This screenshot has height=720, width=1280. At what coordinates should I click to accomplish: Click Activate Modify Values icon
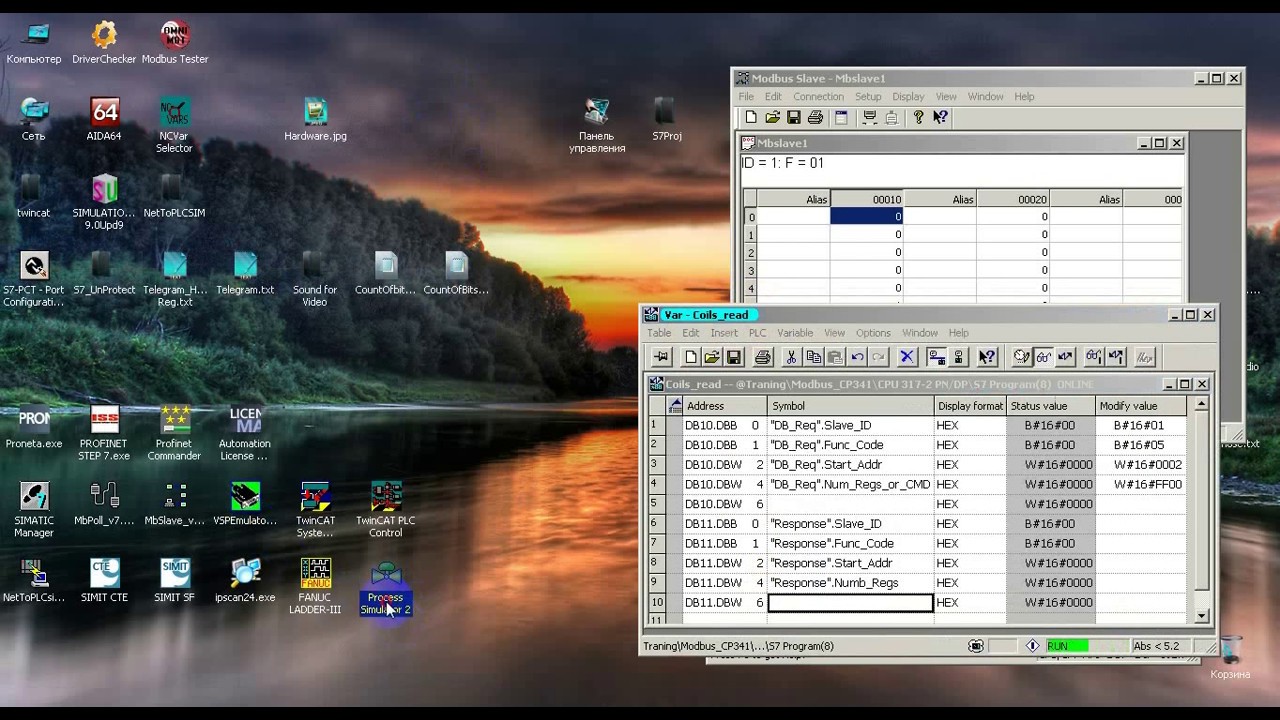[x=1116, y=357]
